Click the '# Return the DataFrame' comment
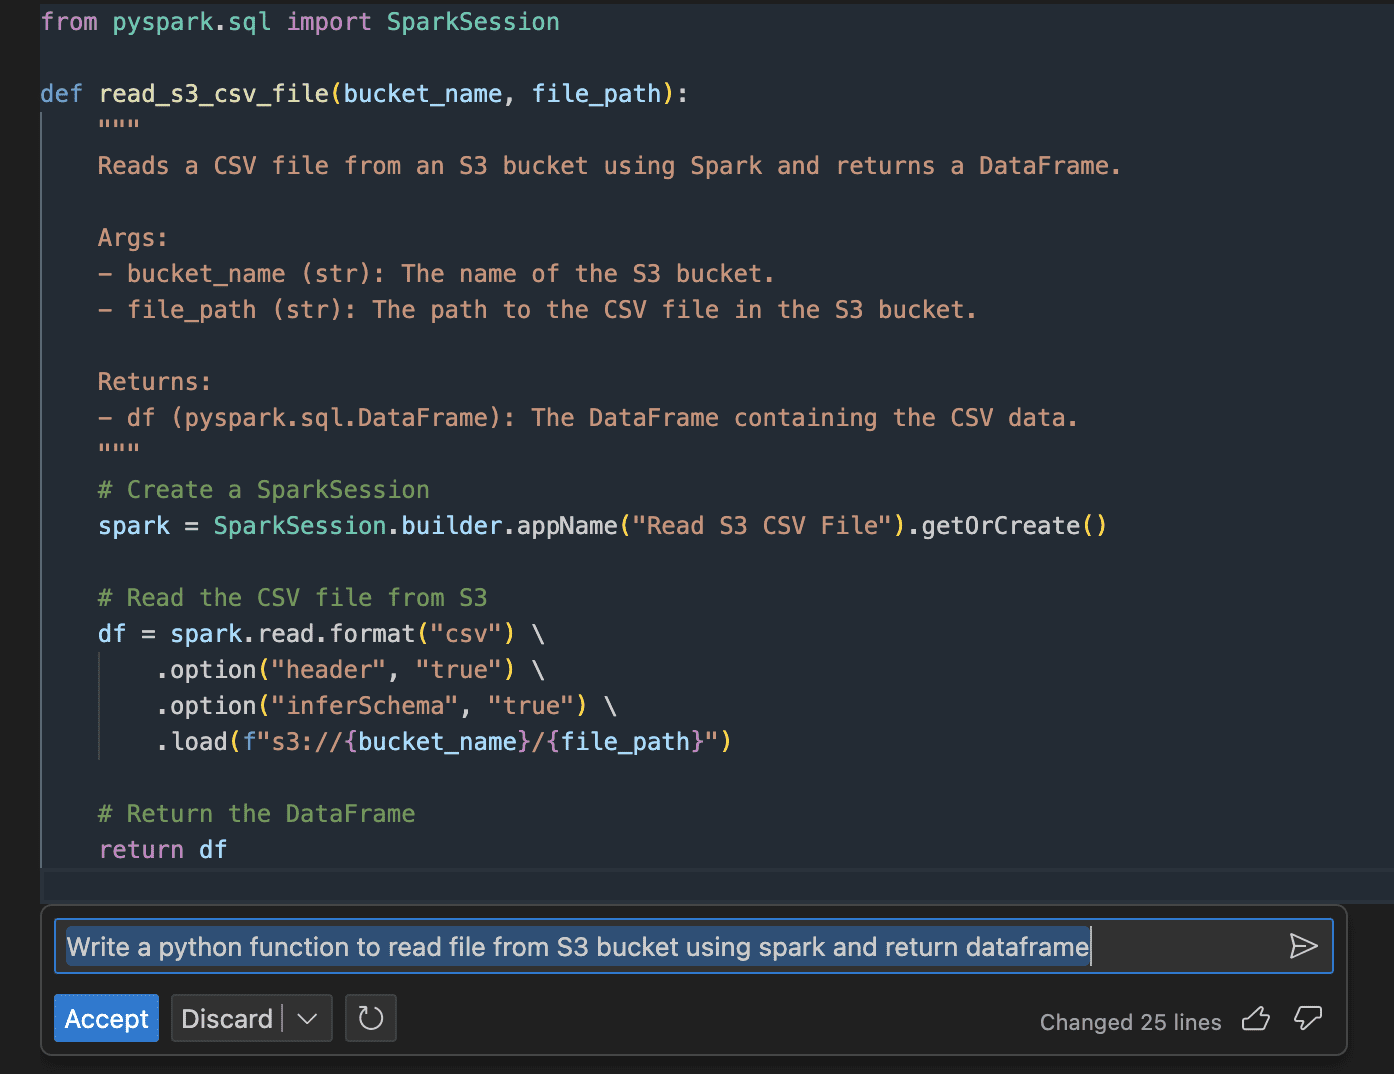The height and width of the screenshot is (1074, 1394). (x=256, y=814)
